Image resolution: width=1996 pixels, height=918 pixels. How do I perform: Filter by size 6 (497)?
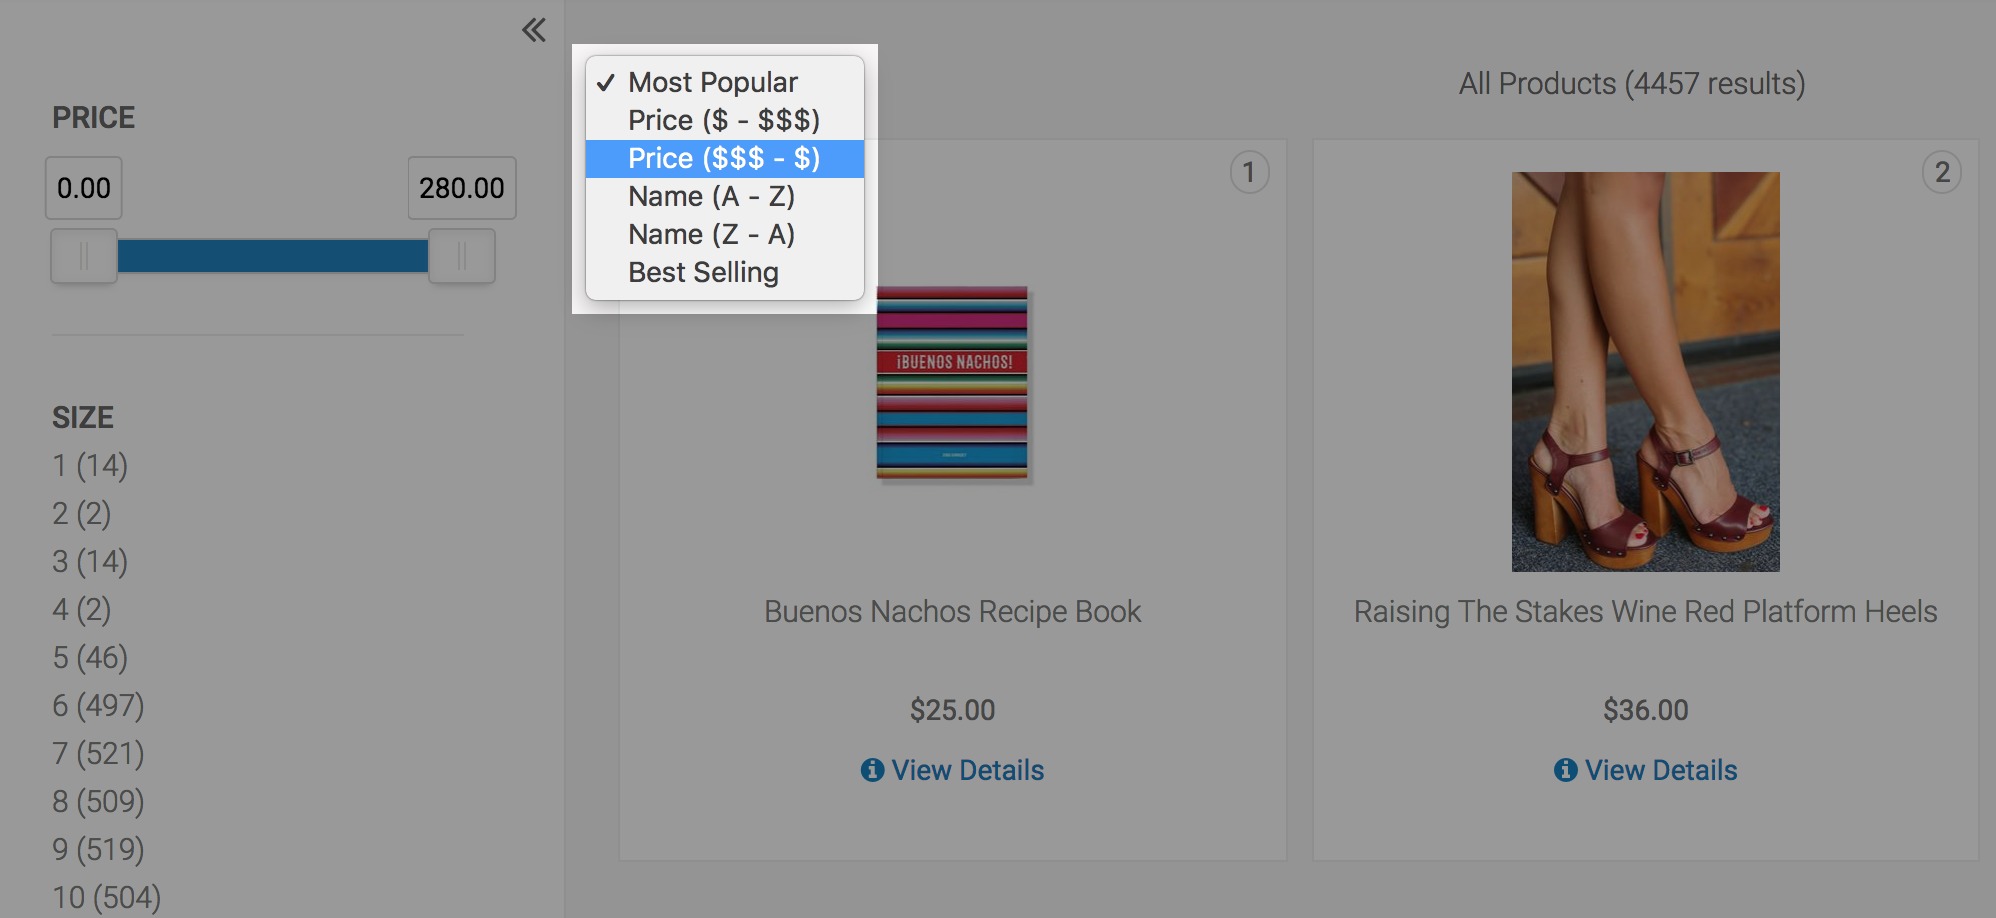[x=98, y=706]
